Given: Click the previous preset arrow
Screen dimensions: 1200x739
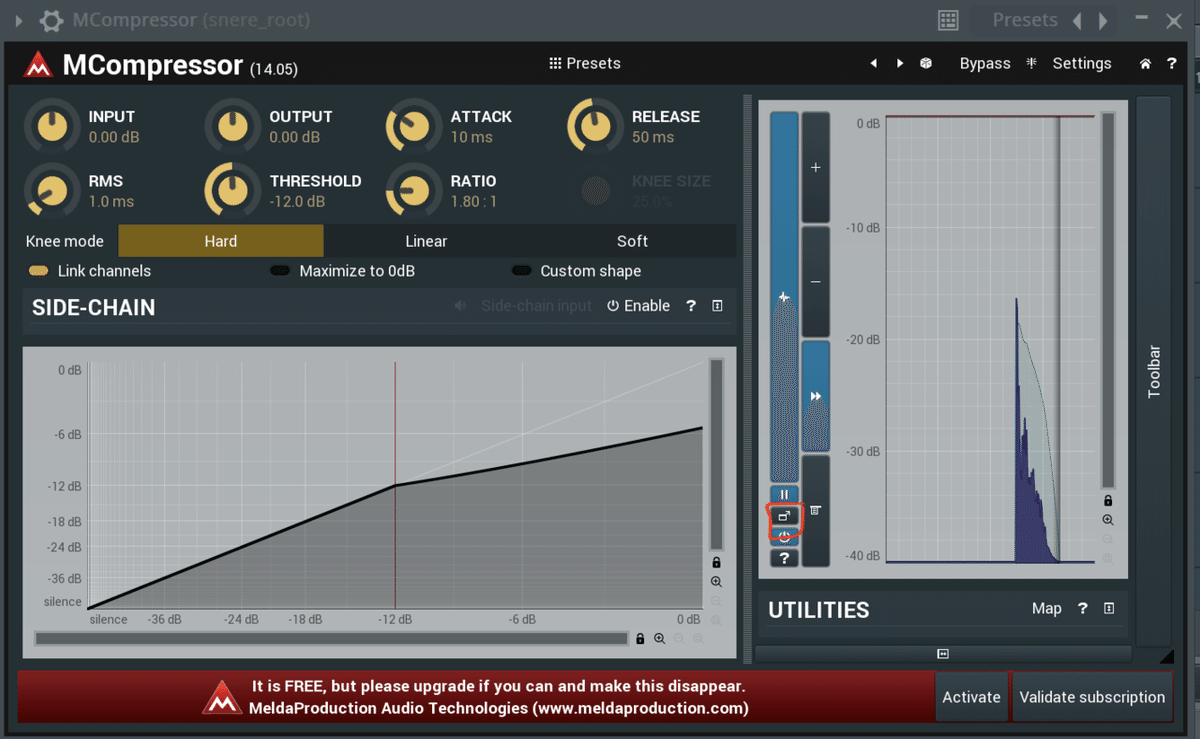Looking at the screenshot, I should click(873, 63).
